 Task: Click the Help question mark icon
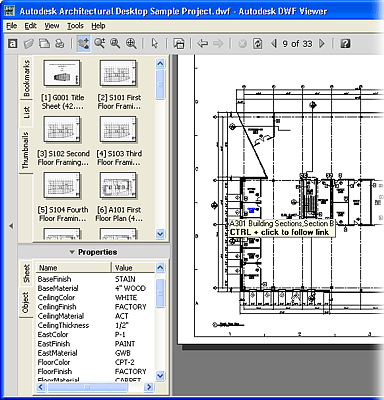pyautogui.click(x=345, y=43)
